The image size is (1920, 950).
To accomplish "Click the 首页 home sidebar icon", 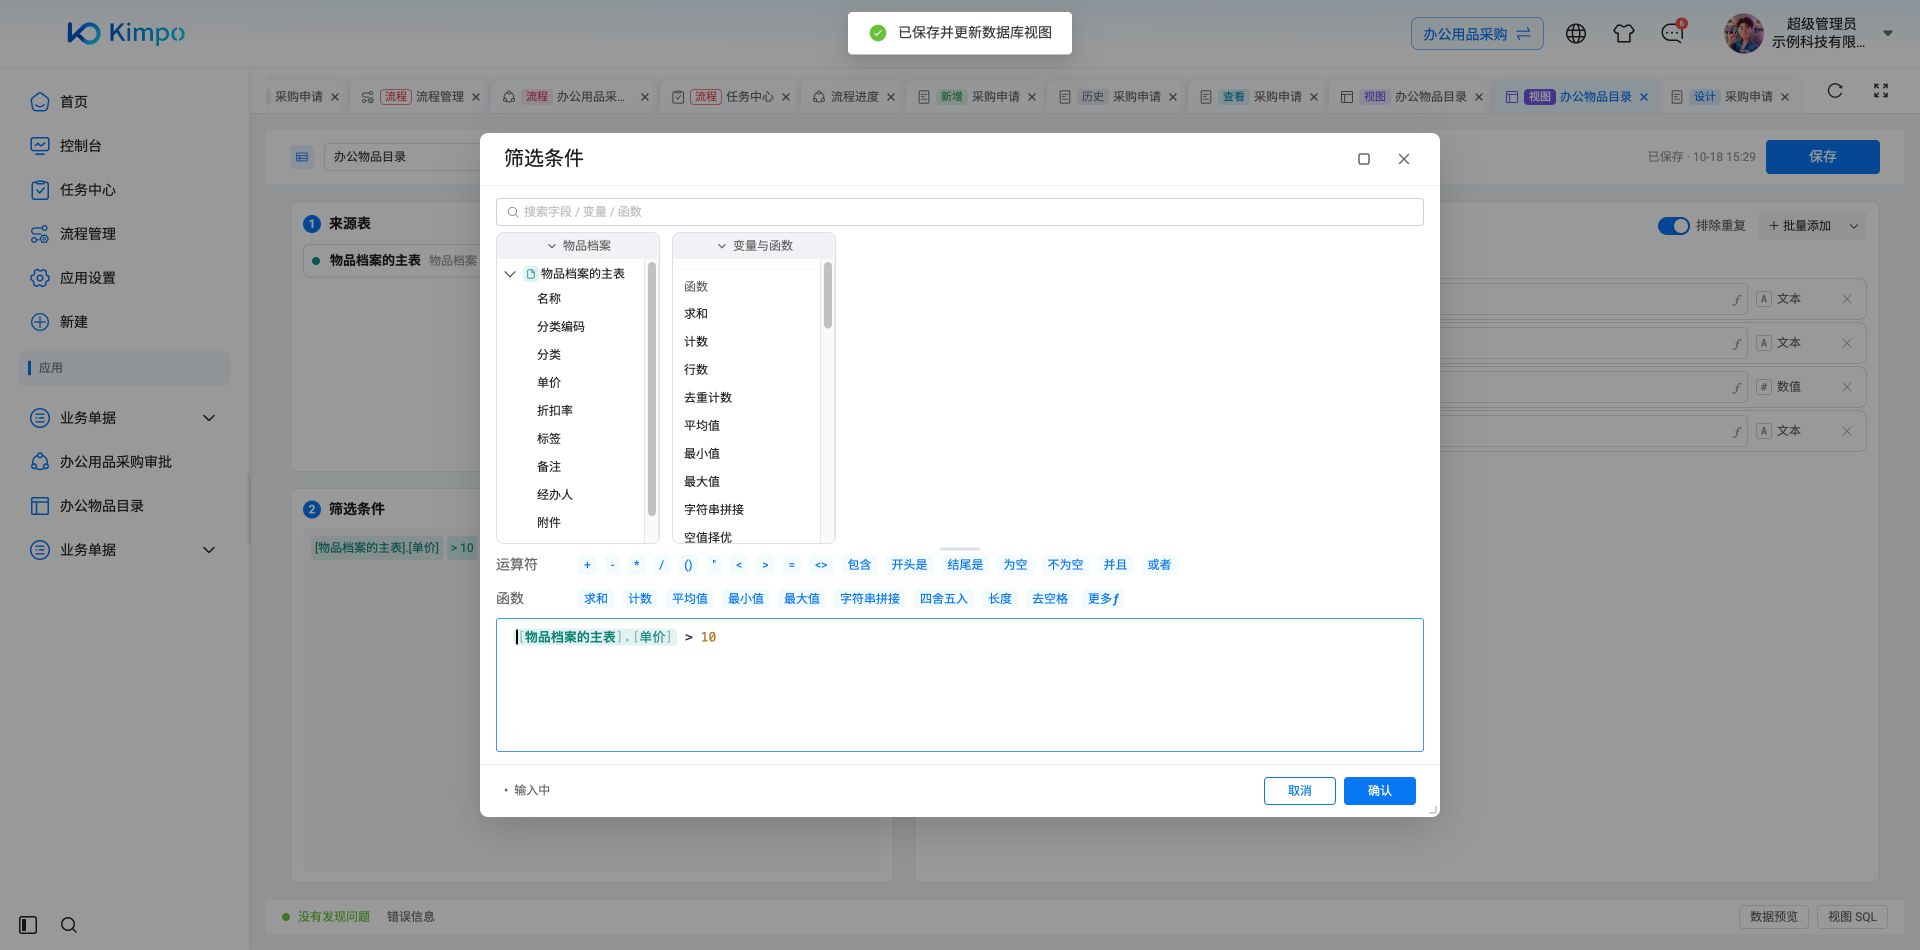I will (x=40, y=102).
